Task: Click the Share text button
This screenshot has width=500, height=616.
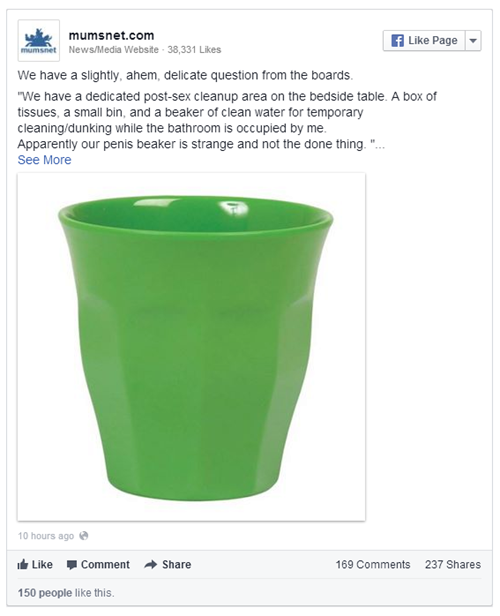Action: [x=176, y=565]
